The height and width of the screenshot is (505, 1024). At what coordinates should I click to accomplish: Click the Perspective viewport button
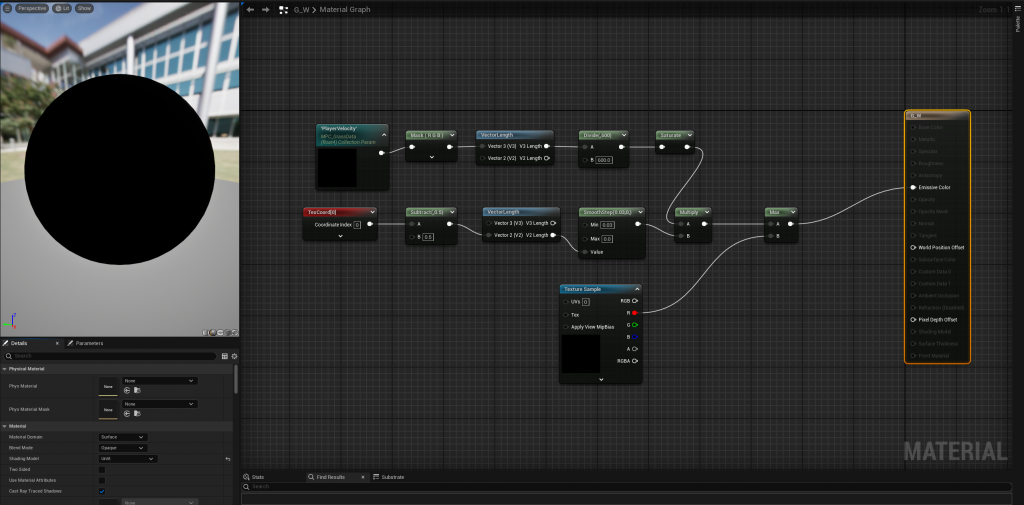[33, 8]
